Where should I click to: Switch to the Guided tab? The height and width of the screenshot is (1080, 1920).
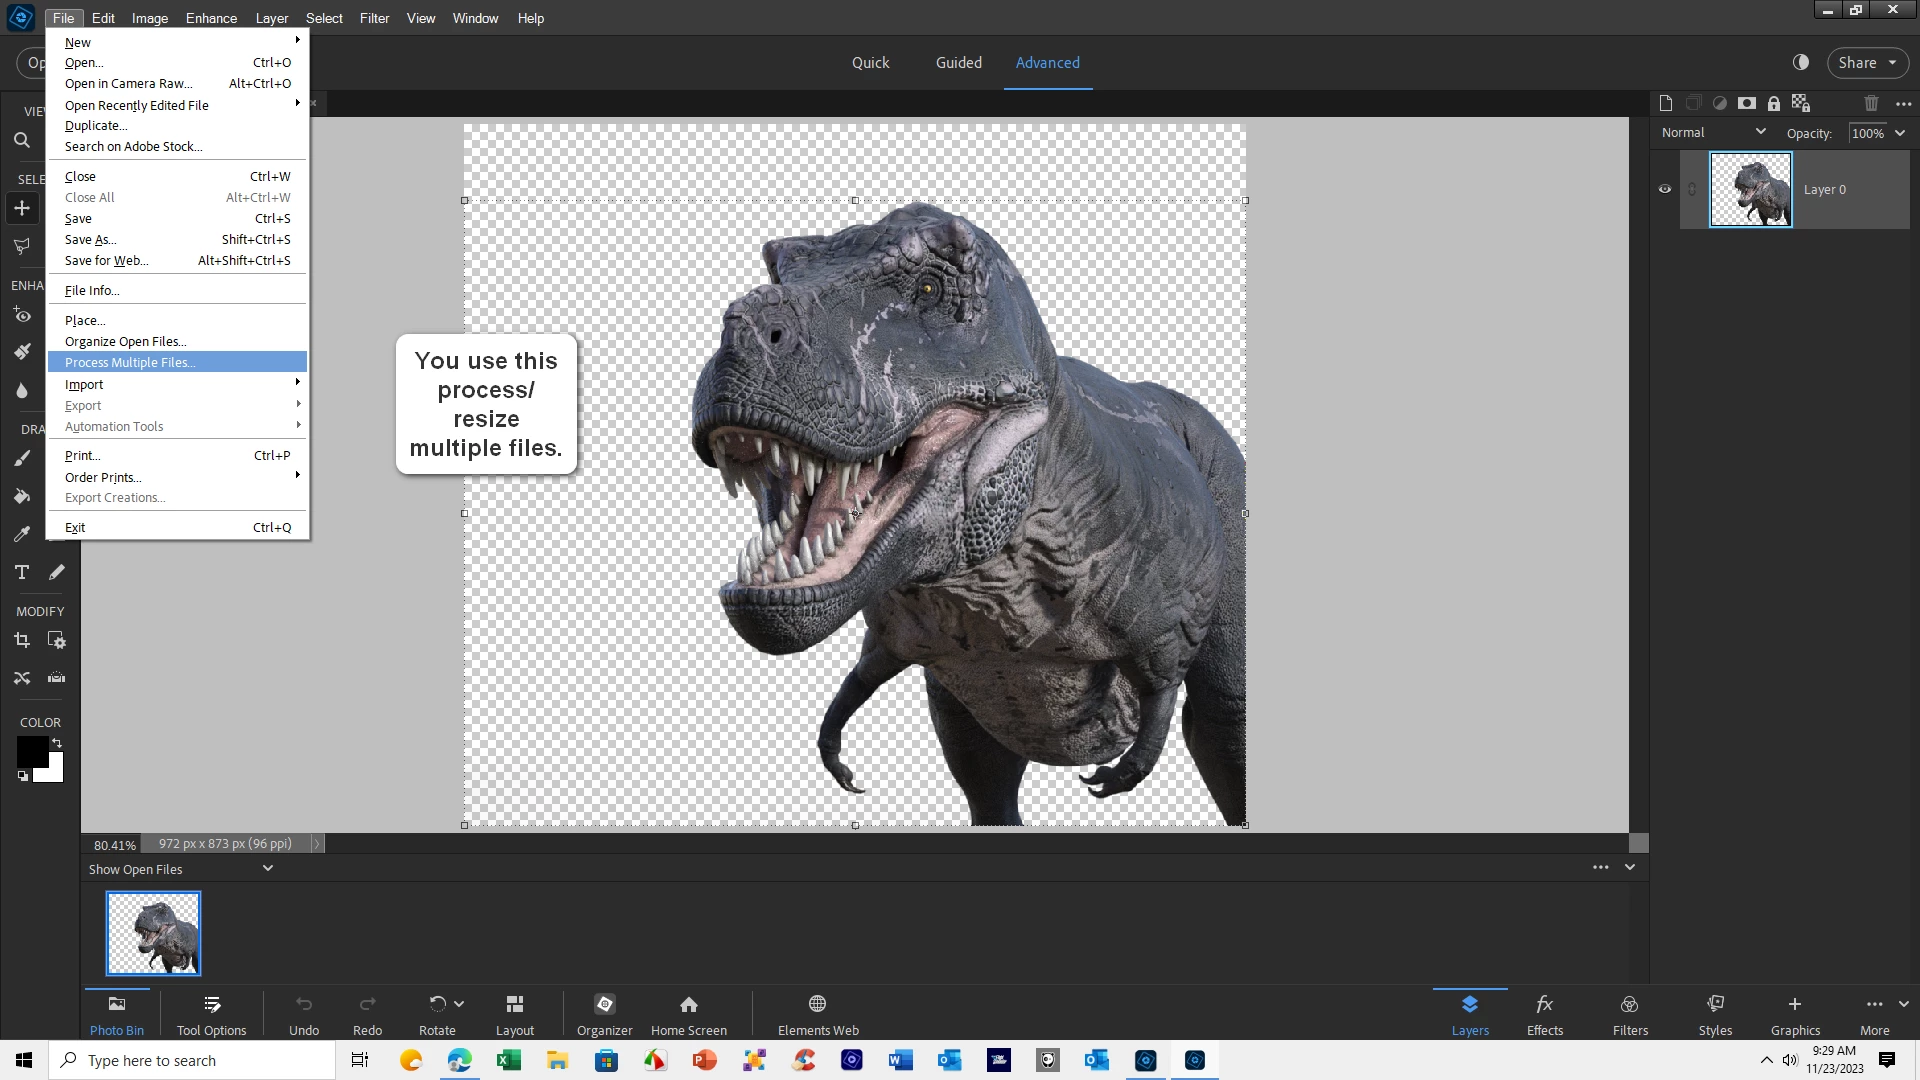(x=958, y=62)
